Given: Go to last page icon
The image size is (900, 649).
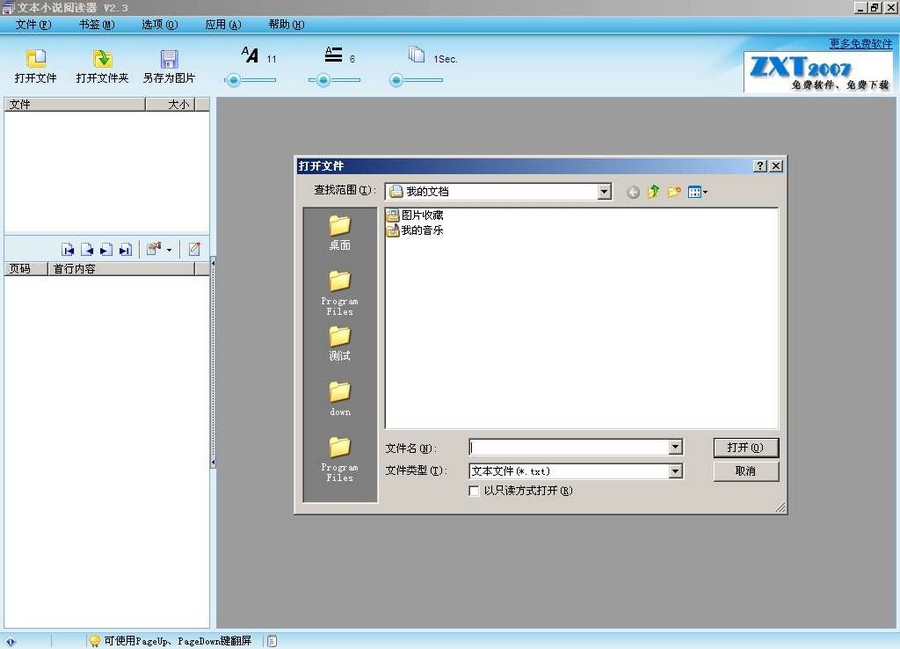Looking at the screenshot, I should [x=125, y=250].
